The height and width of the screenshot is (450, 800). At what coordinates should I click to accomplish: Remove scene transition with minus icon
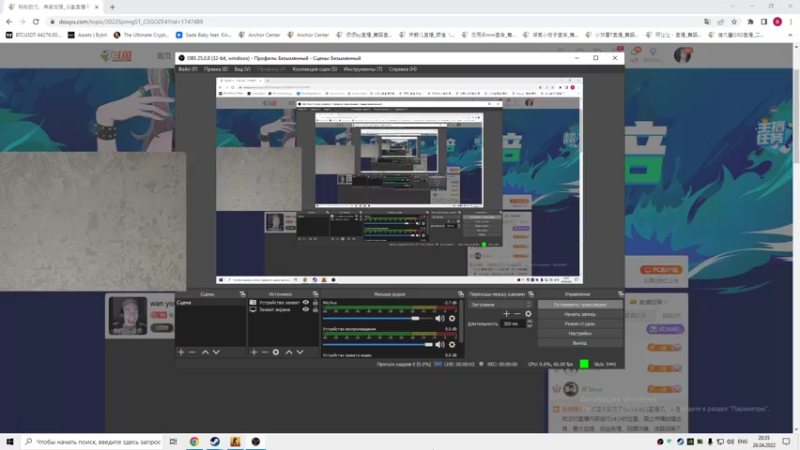[517, 314]
